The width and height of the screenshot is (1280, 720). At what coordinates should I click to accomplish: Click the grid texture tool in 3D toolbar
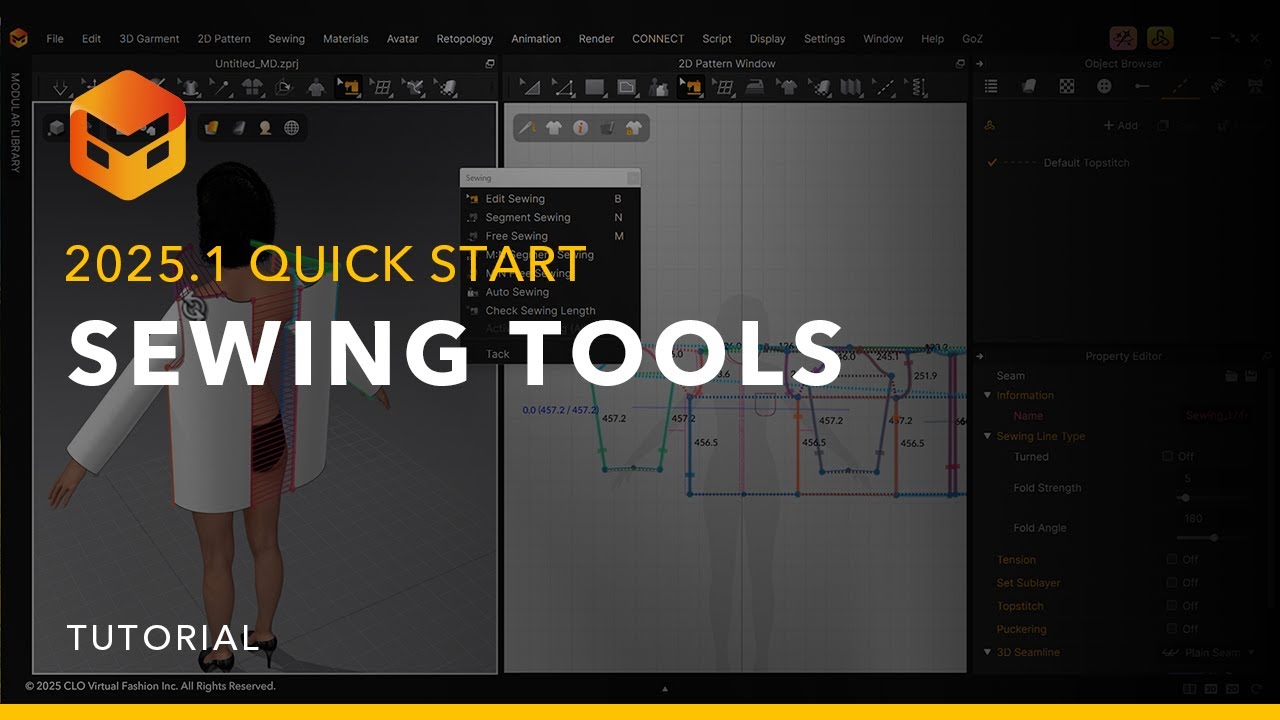pyautogui.click(x=381, y=87)
